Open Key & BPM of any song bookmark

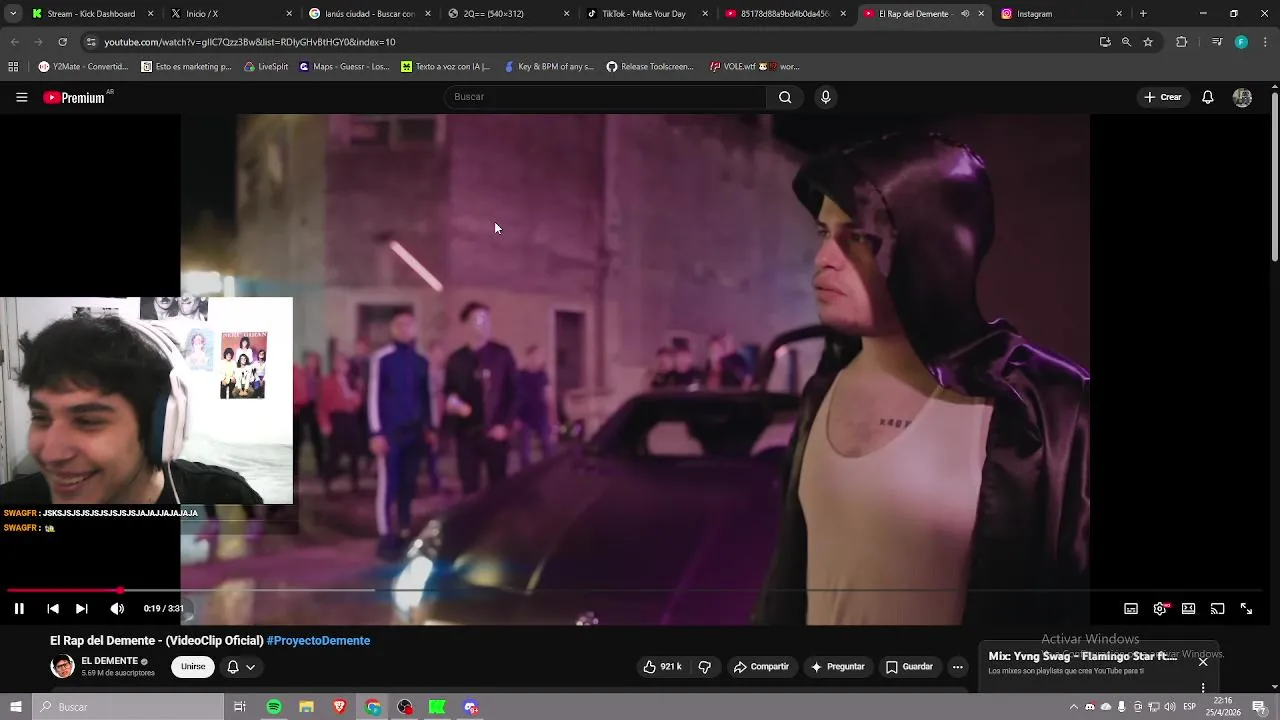[x=549, y=67]
